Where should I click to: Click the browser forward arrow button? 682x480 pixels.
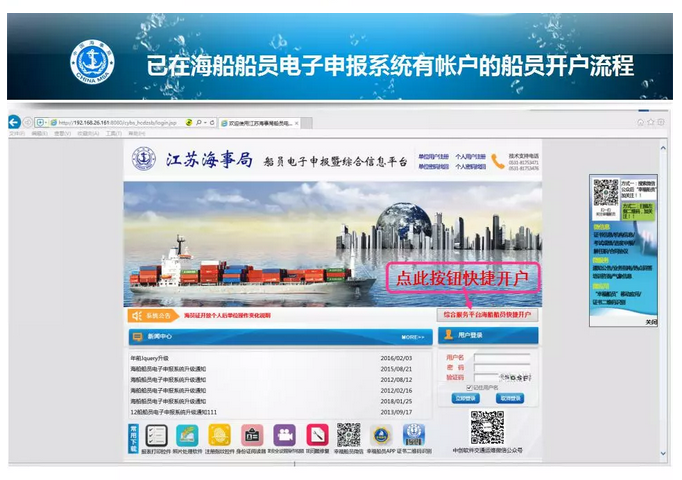[x=28, y=123]
